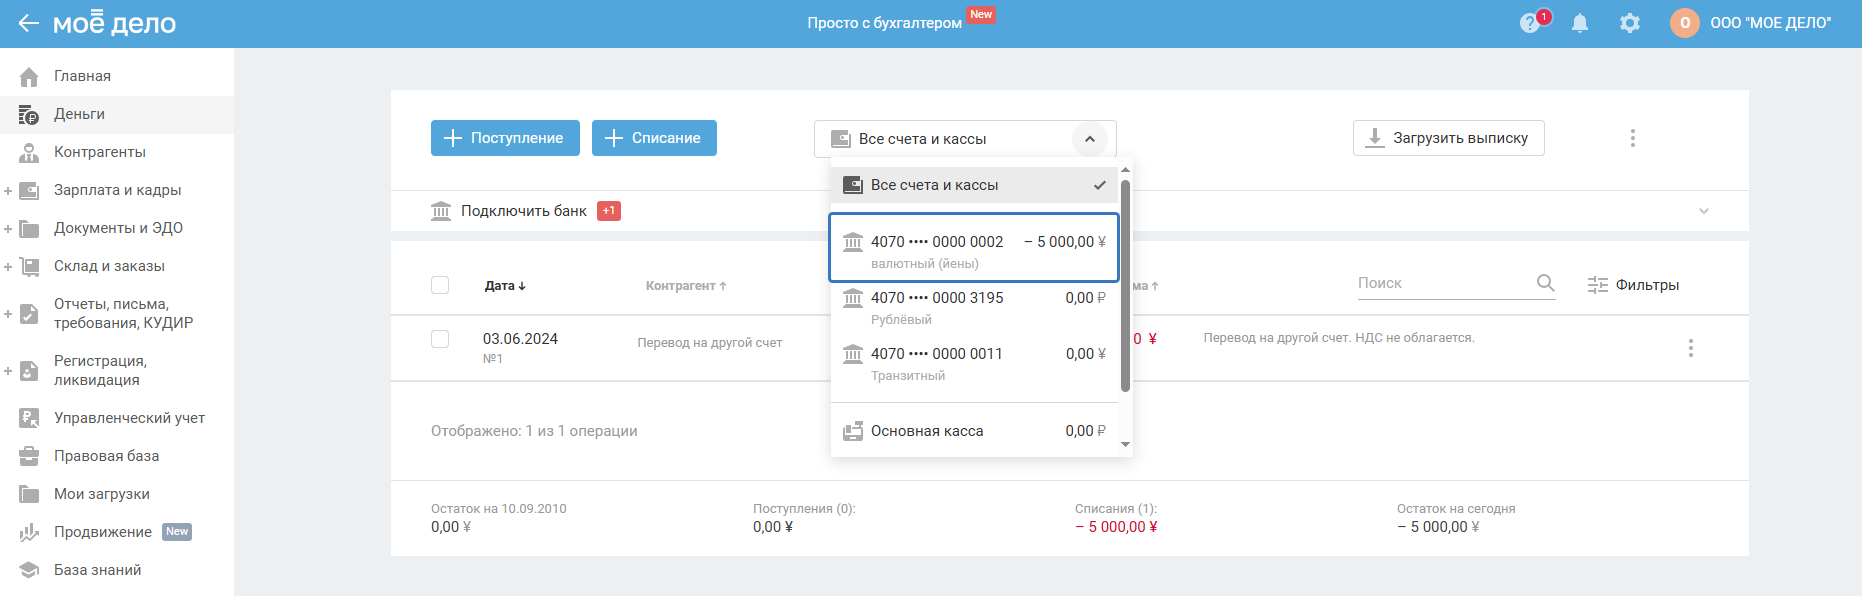This screenshot has width=1862, height=596.
Task: Click Загрузить выписку button
Action: pyautogui.click(x=1449, y=138)
